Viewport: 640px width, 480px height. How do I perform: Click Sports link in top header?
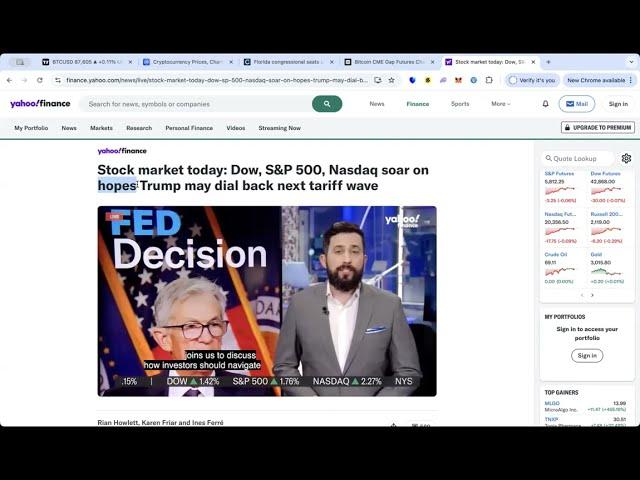[460, 104]
